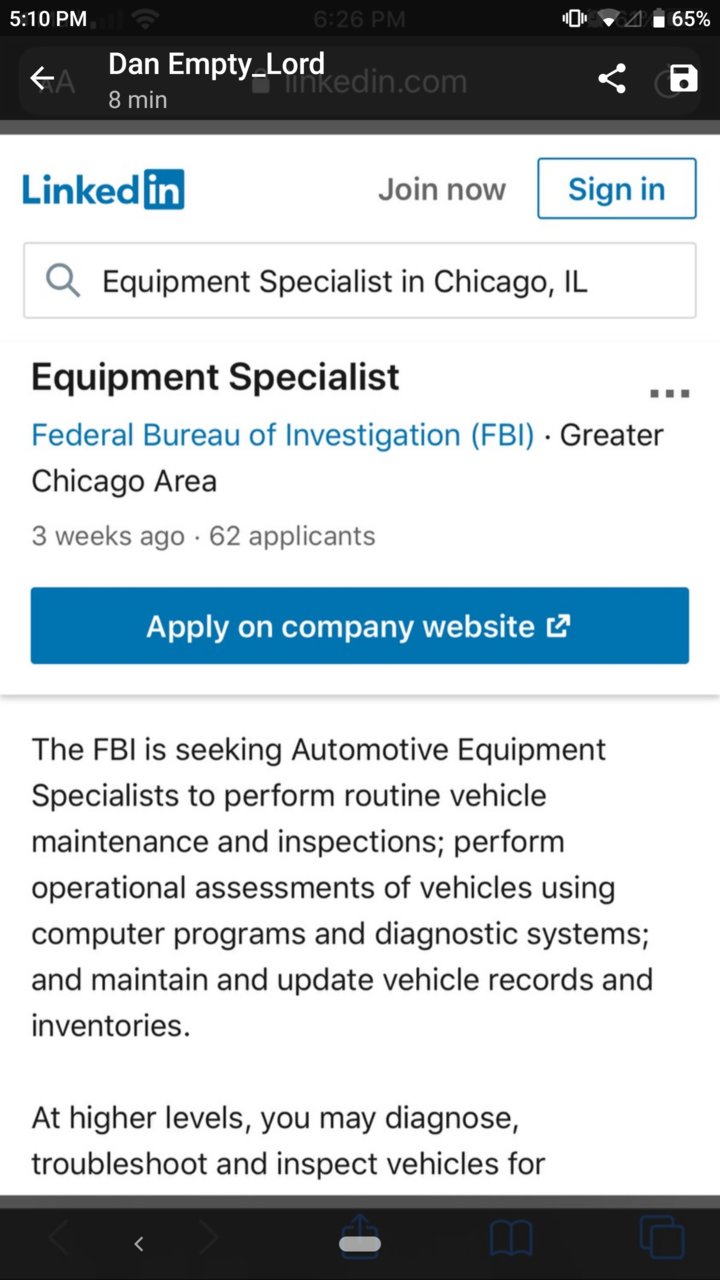This screenshot has width=720, height=1280.
Task: Click the Join now link
Action: point(442,189)
